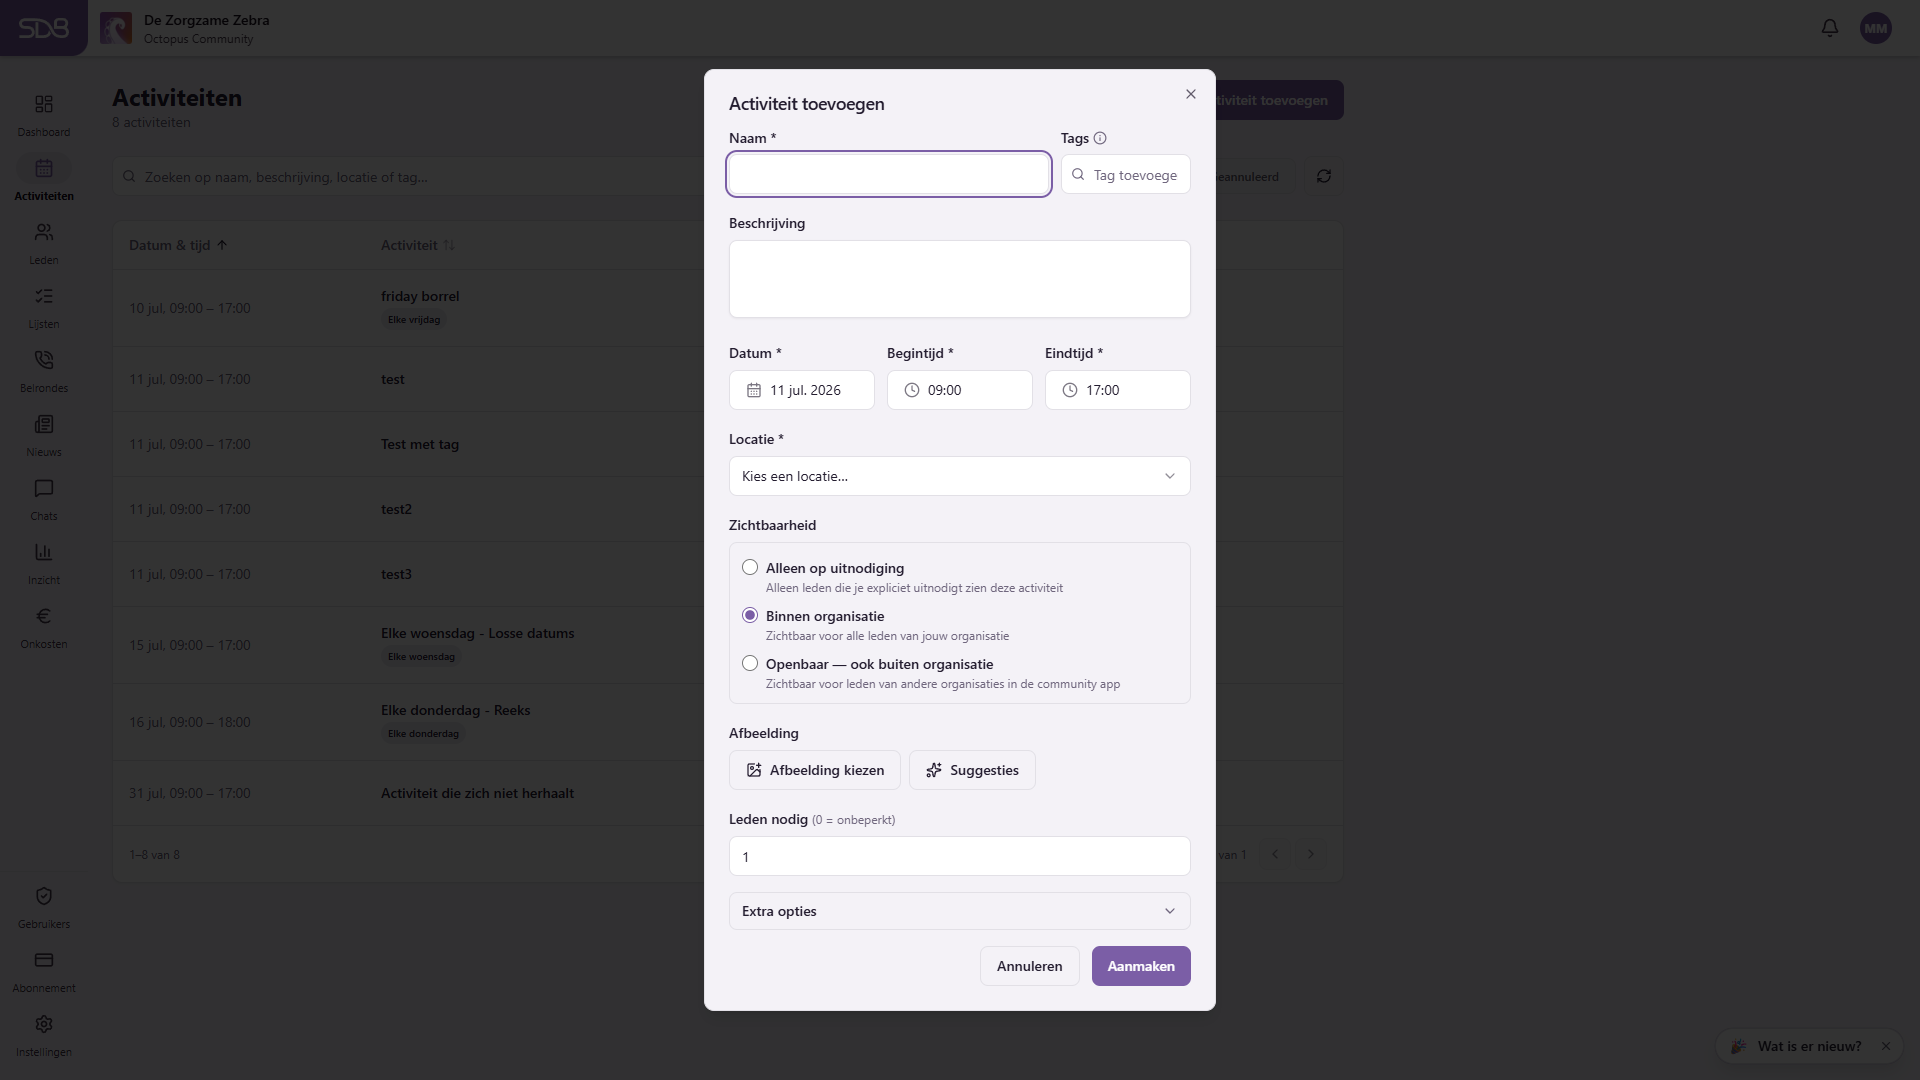This screenshot has width=1920, height=1080.
Task: Open Belrondes phone icon in sidebar
Action: click(x=44, y=361)
